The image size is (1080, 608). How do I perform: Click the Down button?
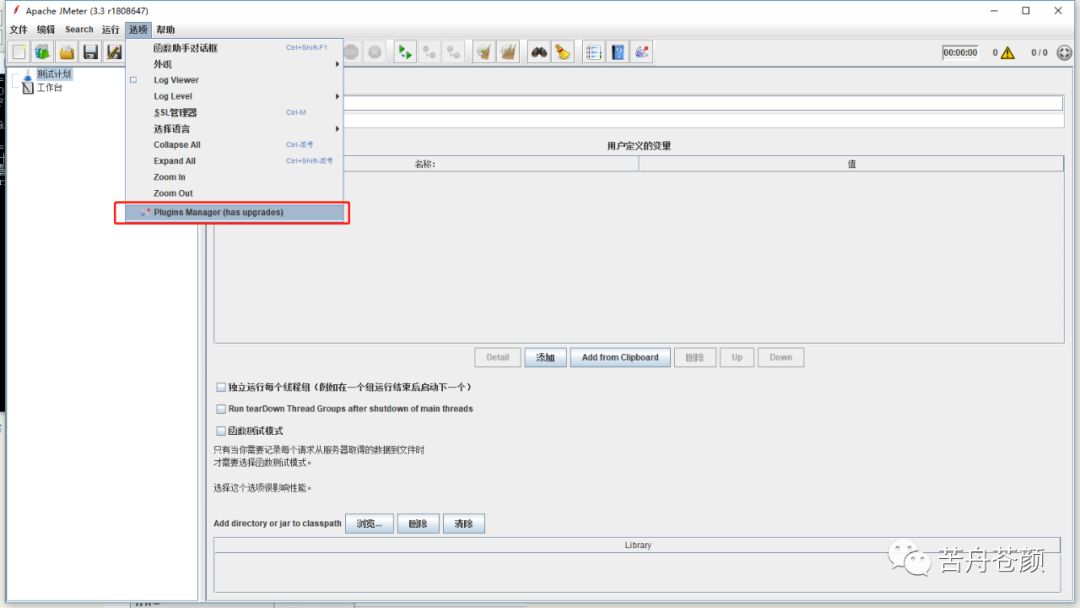tap(780, 357)
